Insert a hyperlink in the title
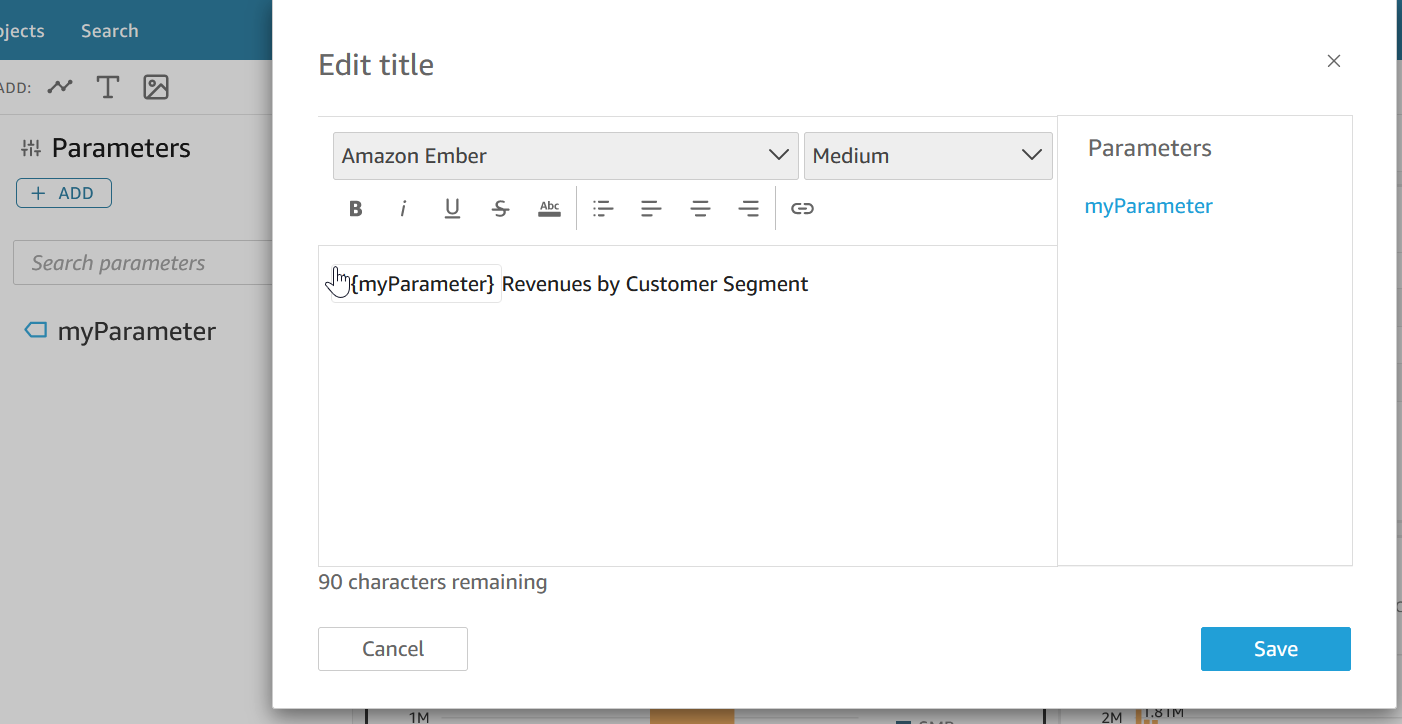This screenshot has height=724, width=1402. tap(802, 208)
